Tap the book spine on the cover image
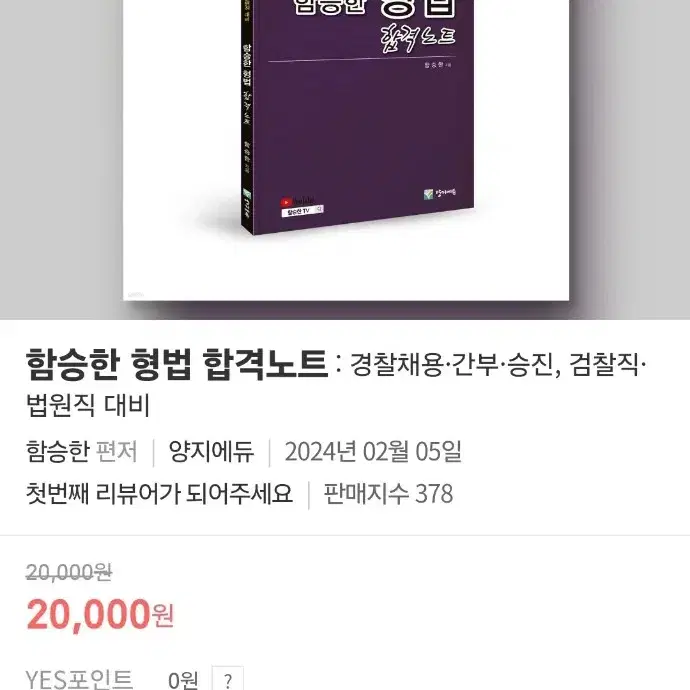This screenshot has width=690, height=690. tap(247, 119)
